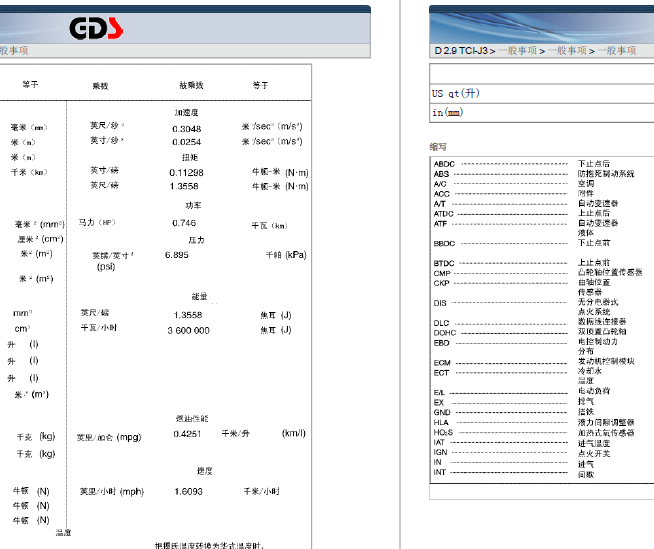The width and height of the screenshot is (654, 549).
Task: Select the HO₂S abbreviation
Action: [443, 433]
